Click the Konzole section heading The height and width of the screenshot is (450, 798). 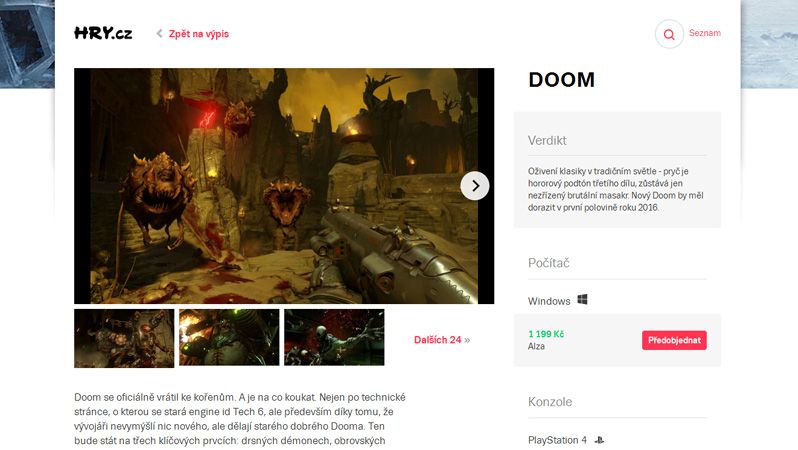550,402
